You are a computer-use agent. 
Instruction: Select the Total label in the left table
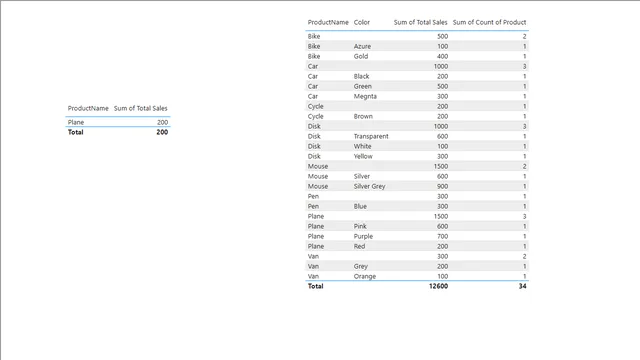pyautogui.click(x=76, y=132)
